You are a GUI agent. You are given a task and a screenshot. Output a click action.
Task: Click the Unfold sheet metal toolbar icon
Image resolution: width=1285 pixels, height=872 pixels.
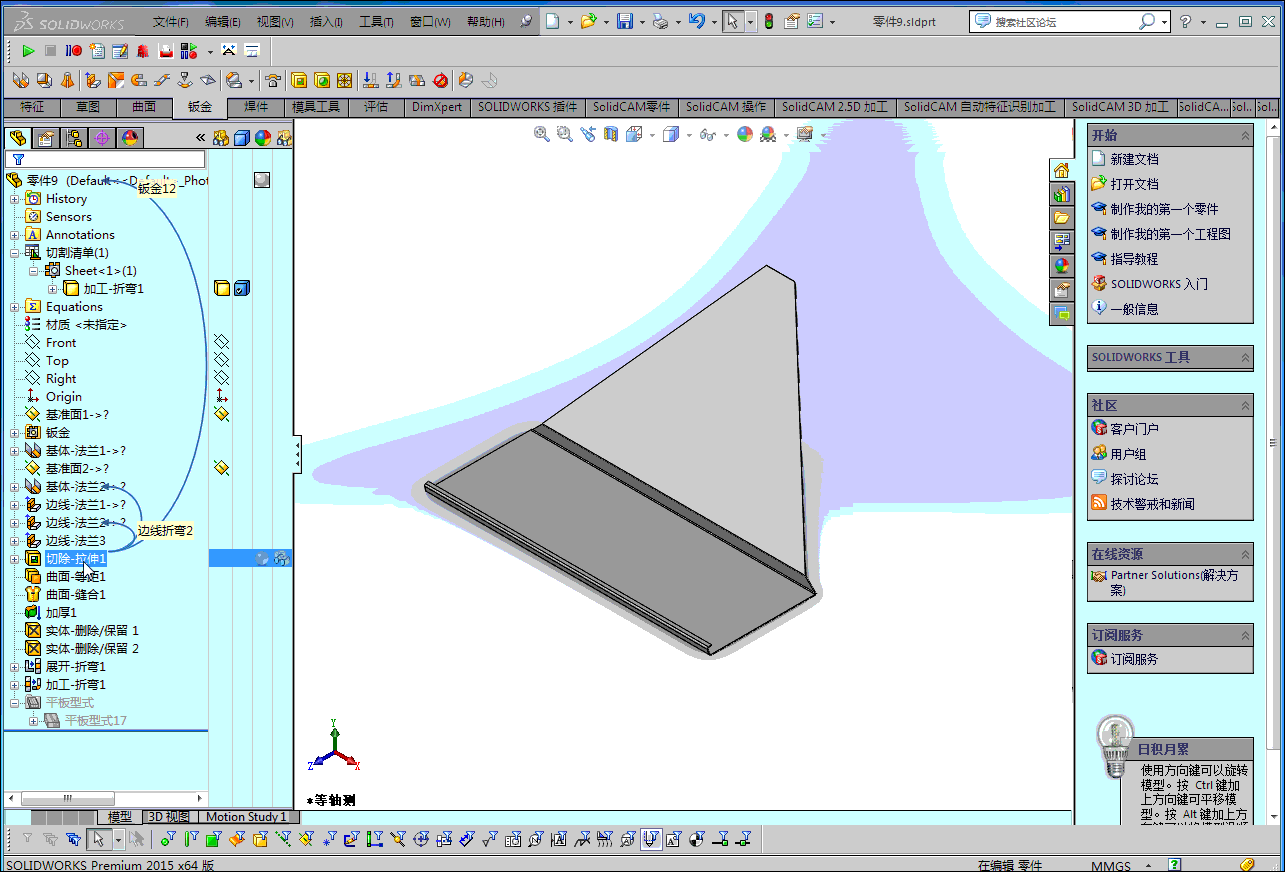point(370,80)
